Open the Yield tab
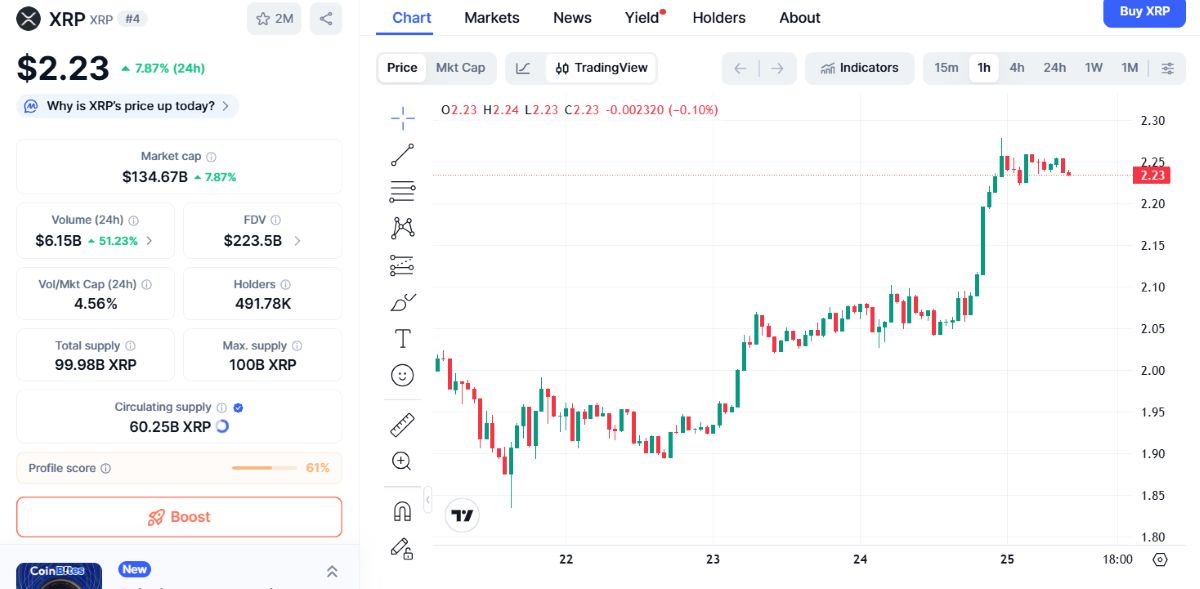Viewport: 1200px width, 589px height. coord(644,18)
